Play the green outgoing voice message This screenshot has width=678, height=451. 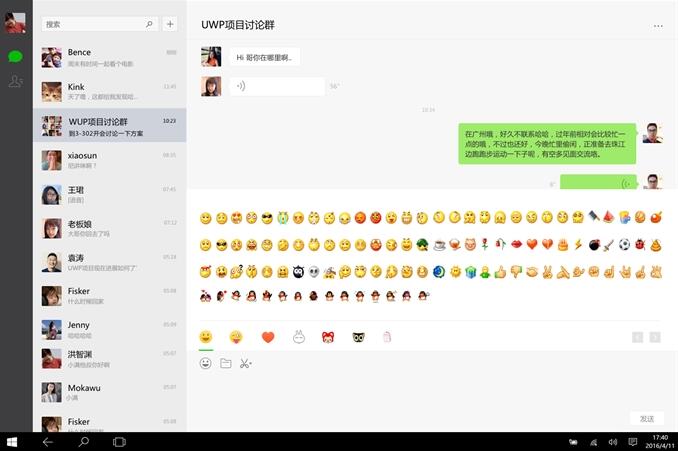pos(598,182)
